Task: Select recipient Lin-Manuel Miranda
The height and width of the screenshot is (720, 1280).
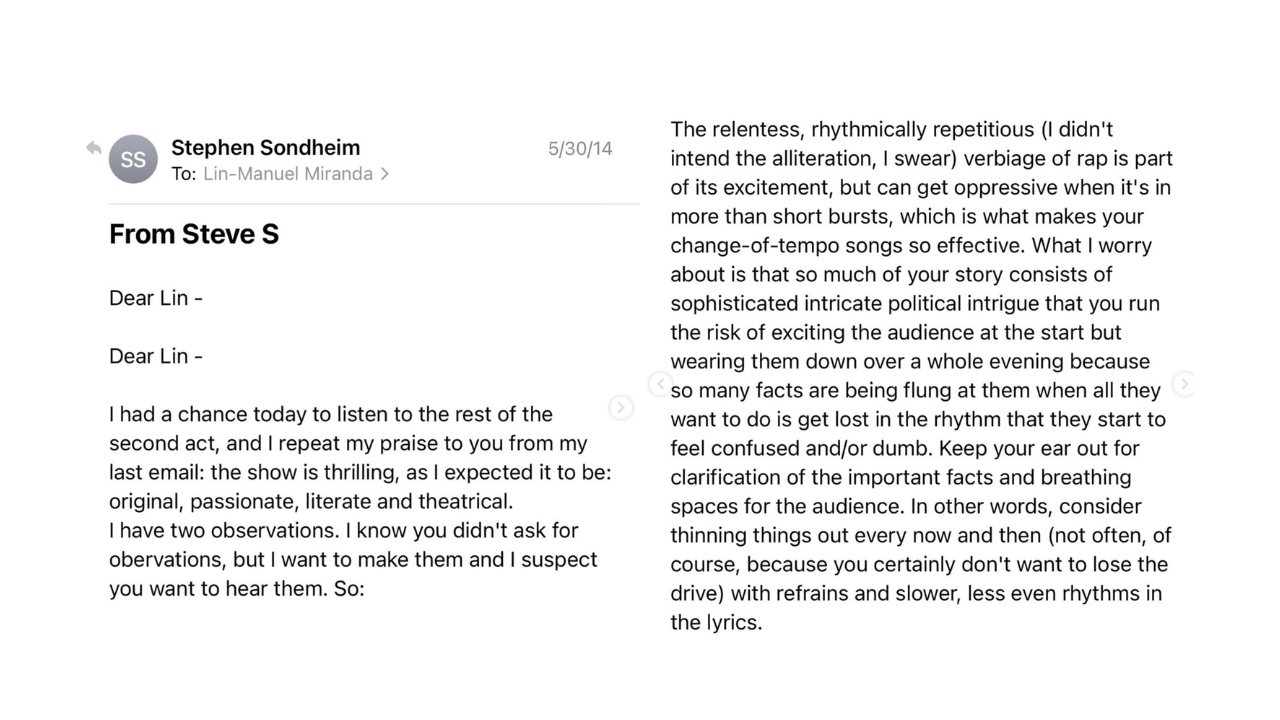Action: tap(288, 174)
